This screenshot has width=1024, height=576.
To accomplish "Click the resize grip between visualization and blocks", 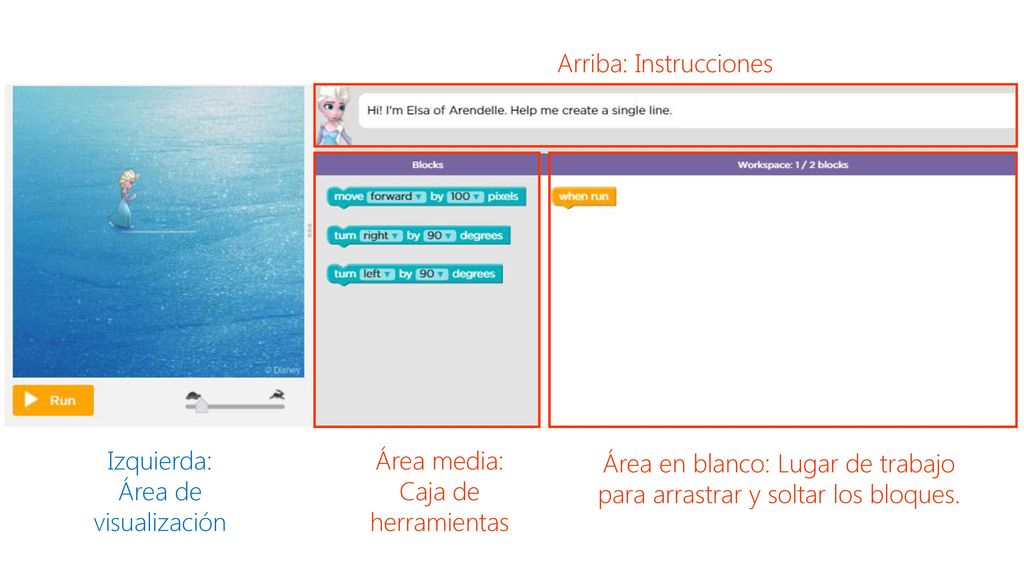I will pyautogui.click(x=310, y=230).
